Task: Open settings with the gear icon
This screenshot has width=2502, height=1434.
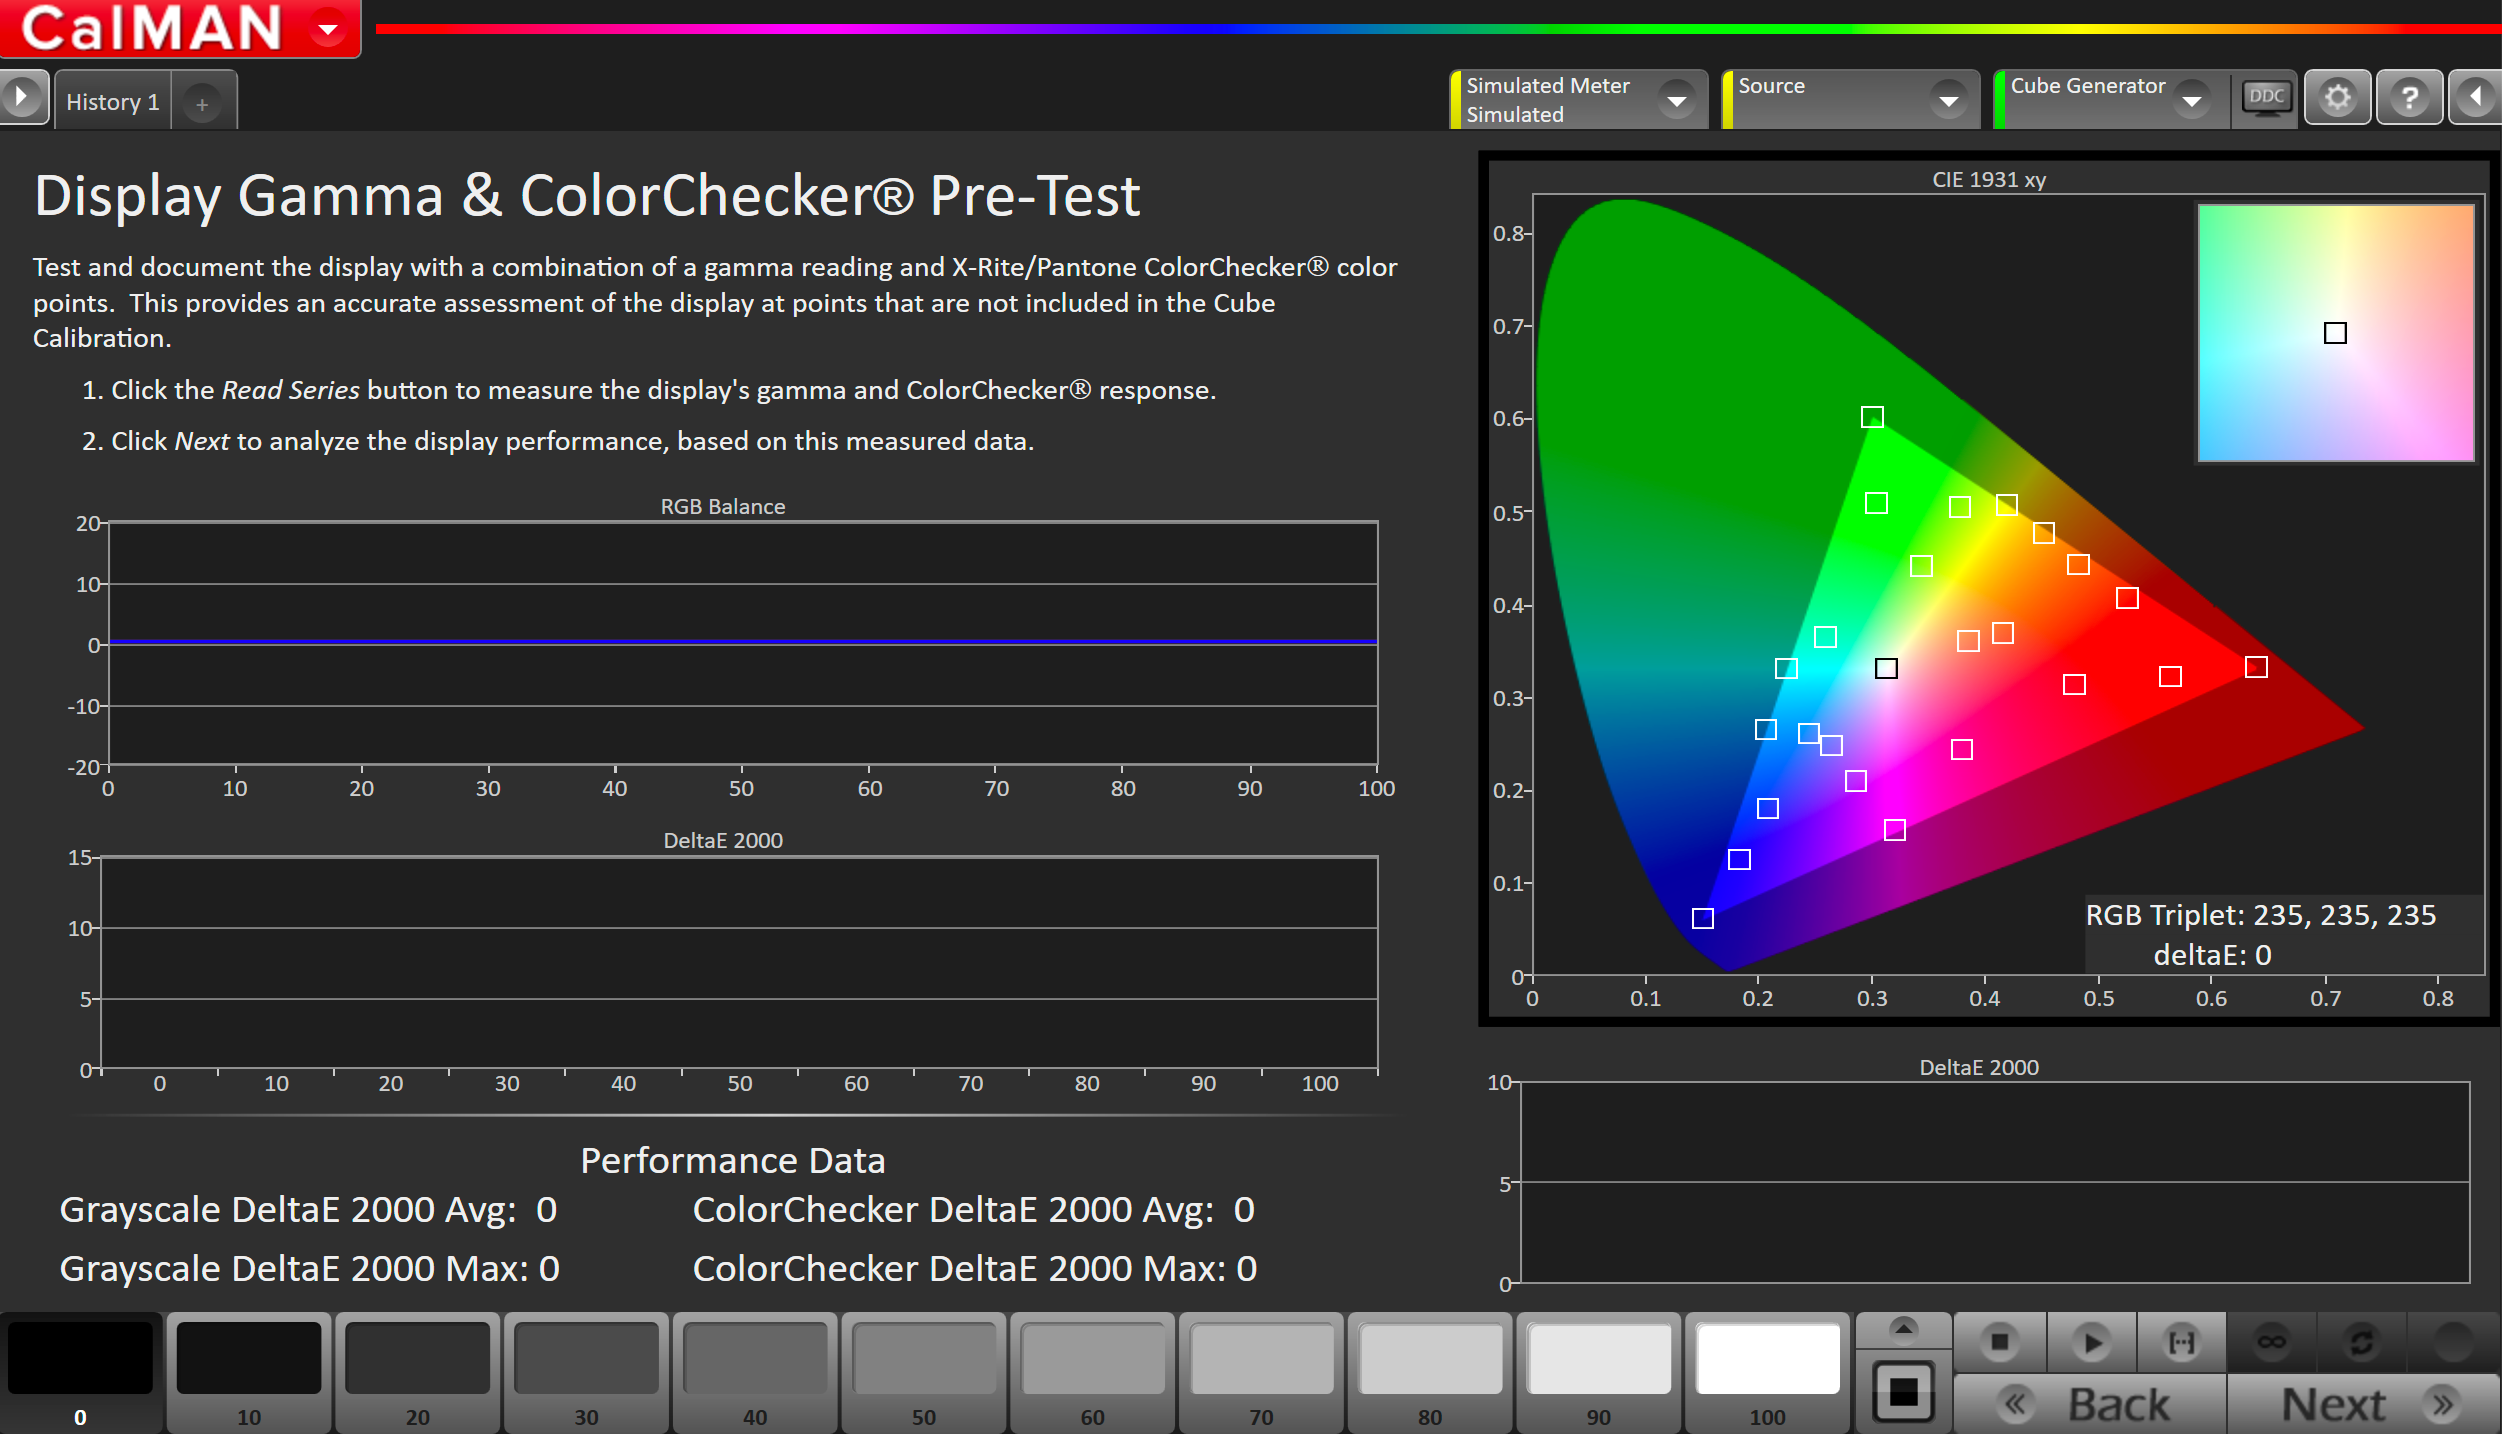Action: point(2337,98)
